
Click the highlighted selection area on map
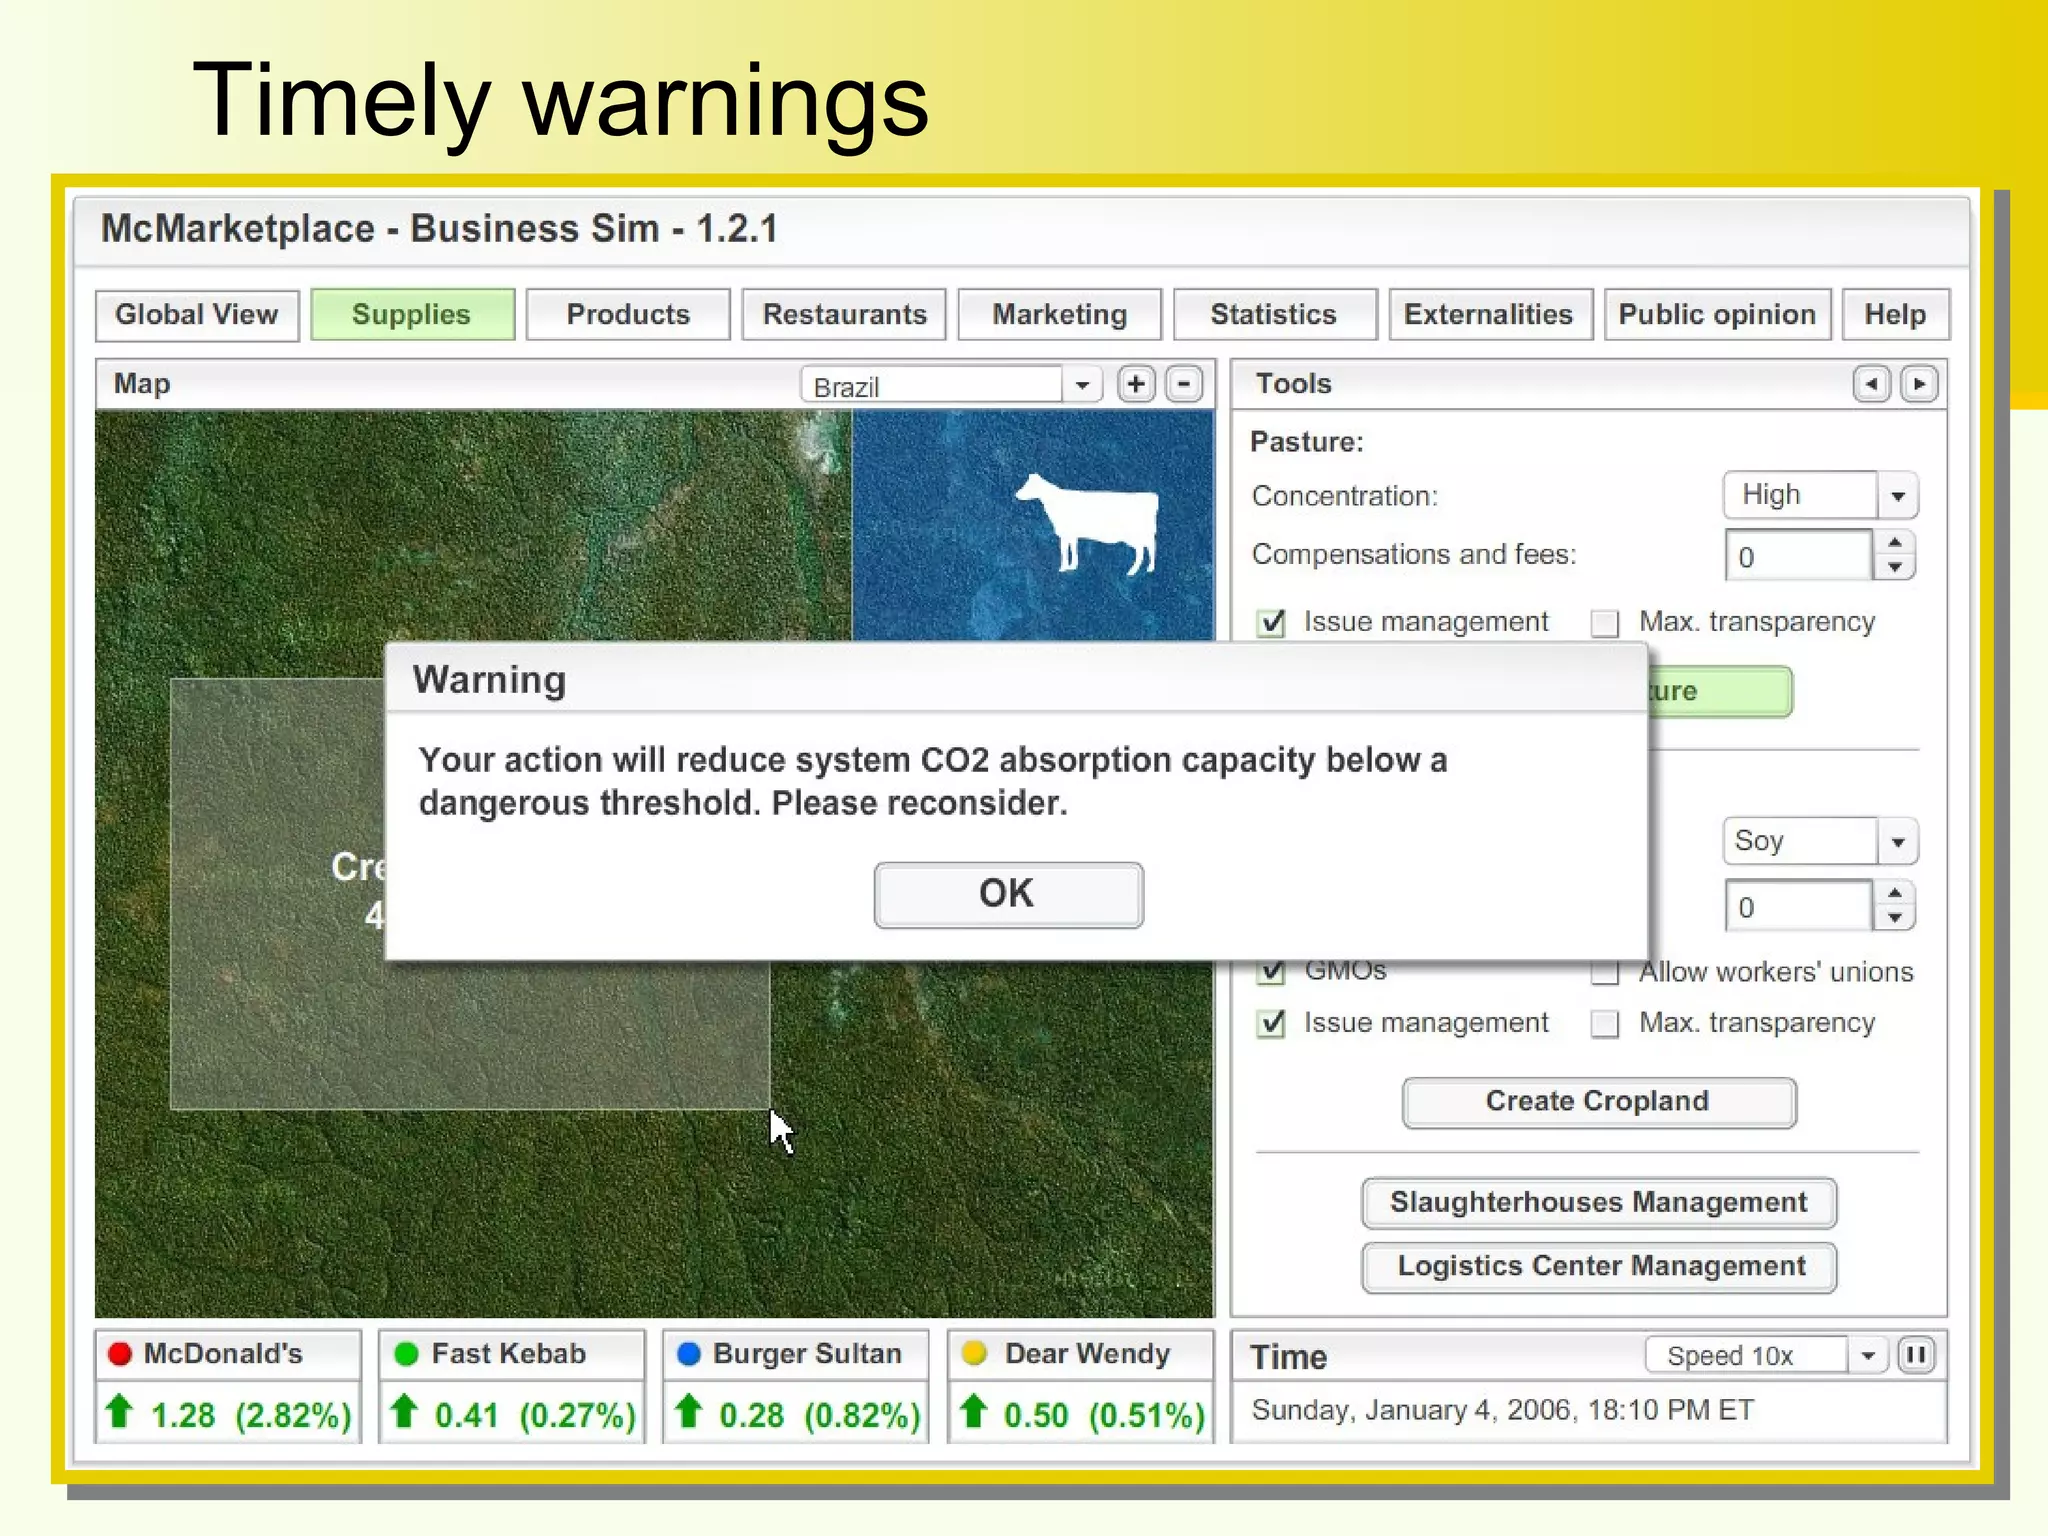[470, 1035]
